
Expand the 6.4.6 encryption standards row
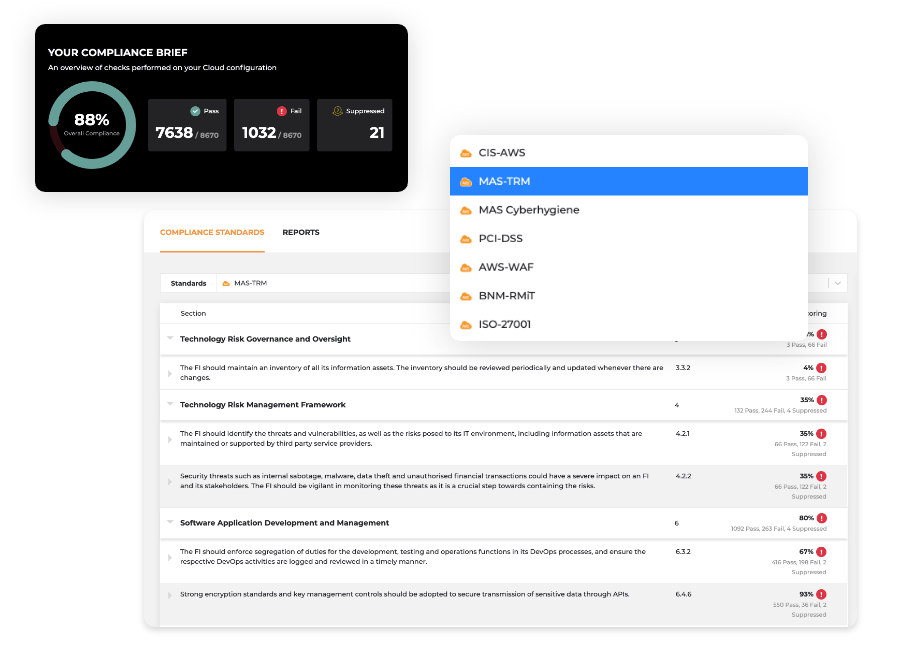point(170,595)
